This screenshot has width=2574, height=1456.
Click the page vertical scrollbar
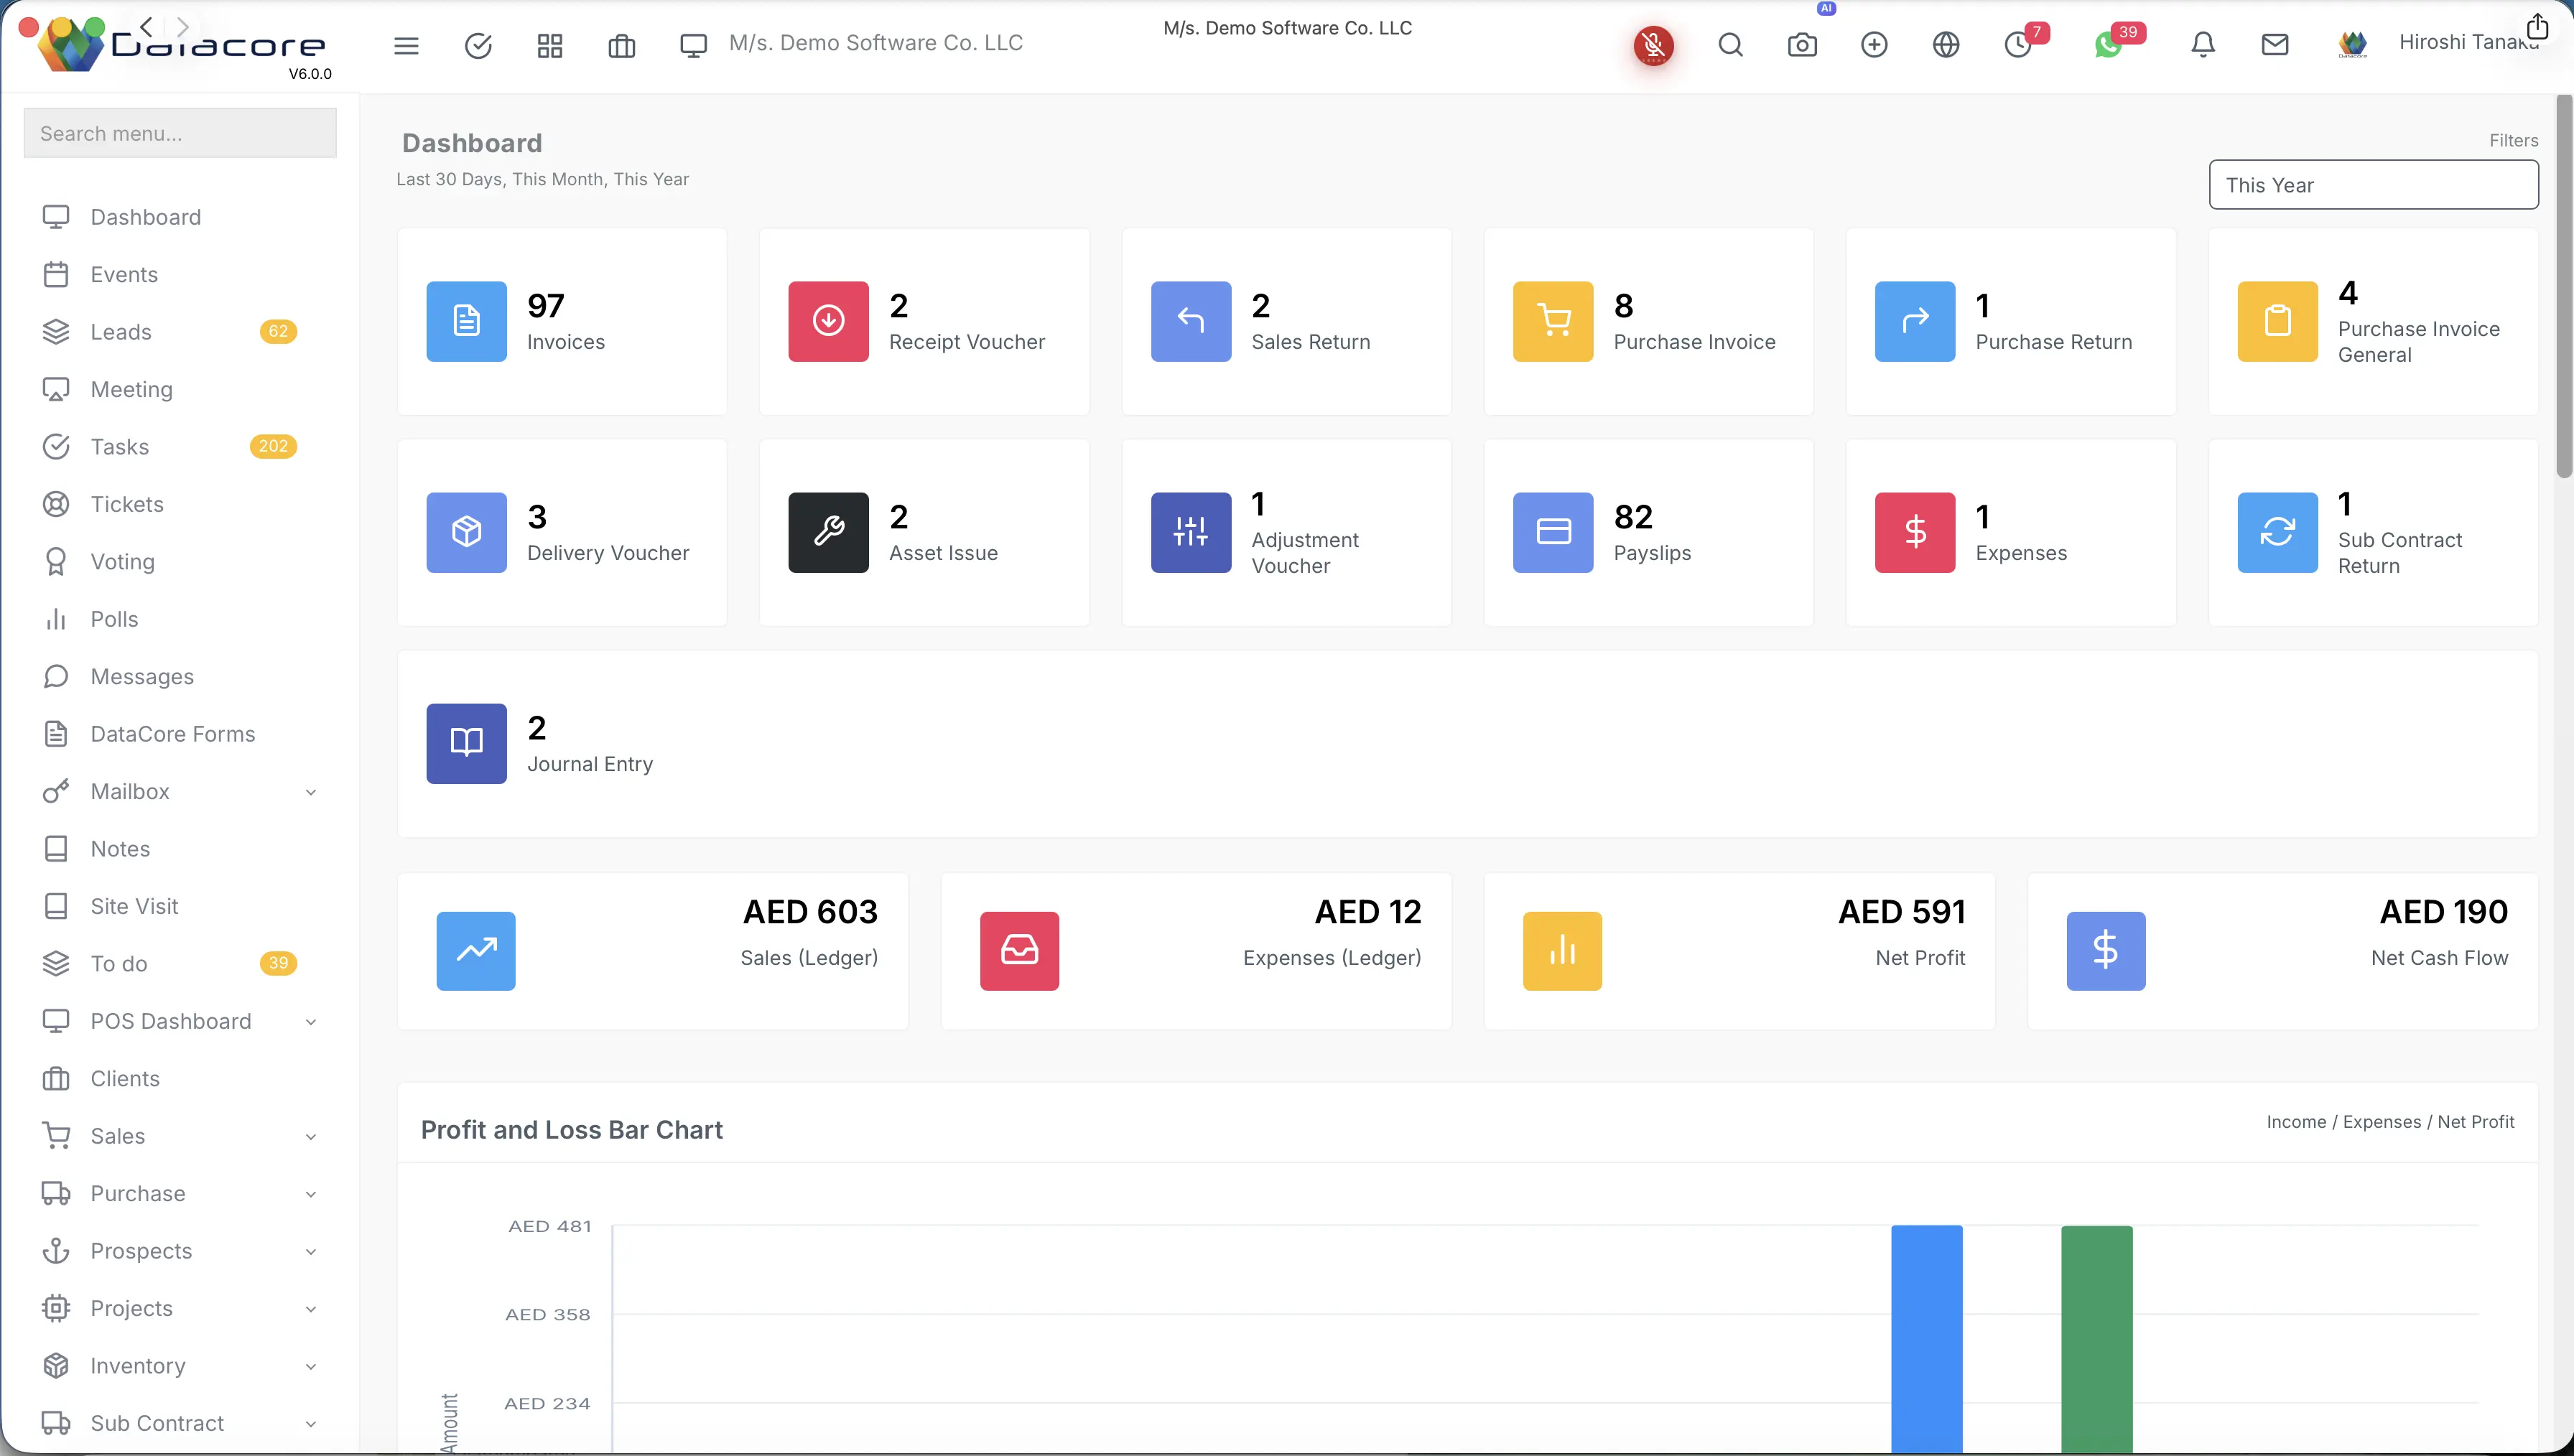point(2564,286)
